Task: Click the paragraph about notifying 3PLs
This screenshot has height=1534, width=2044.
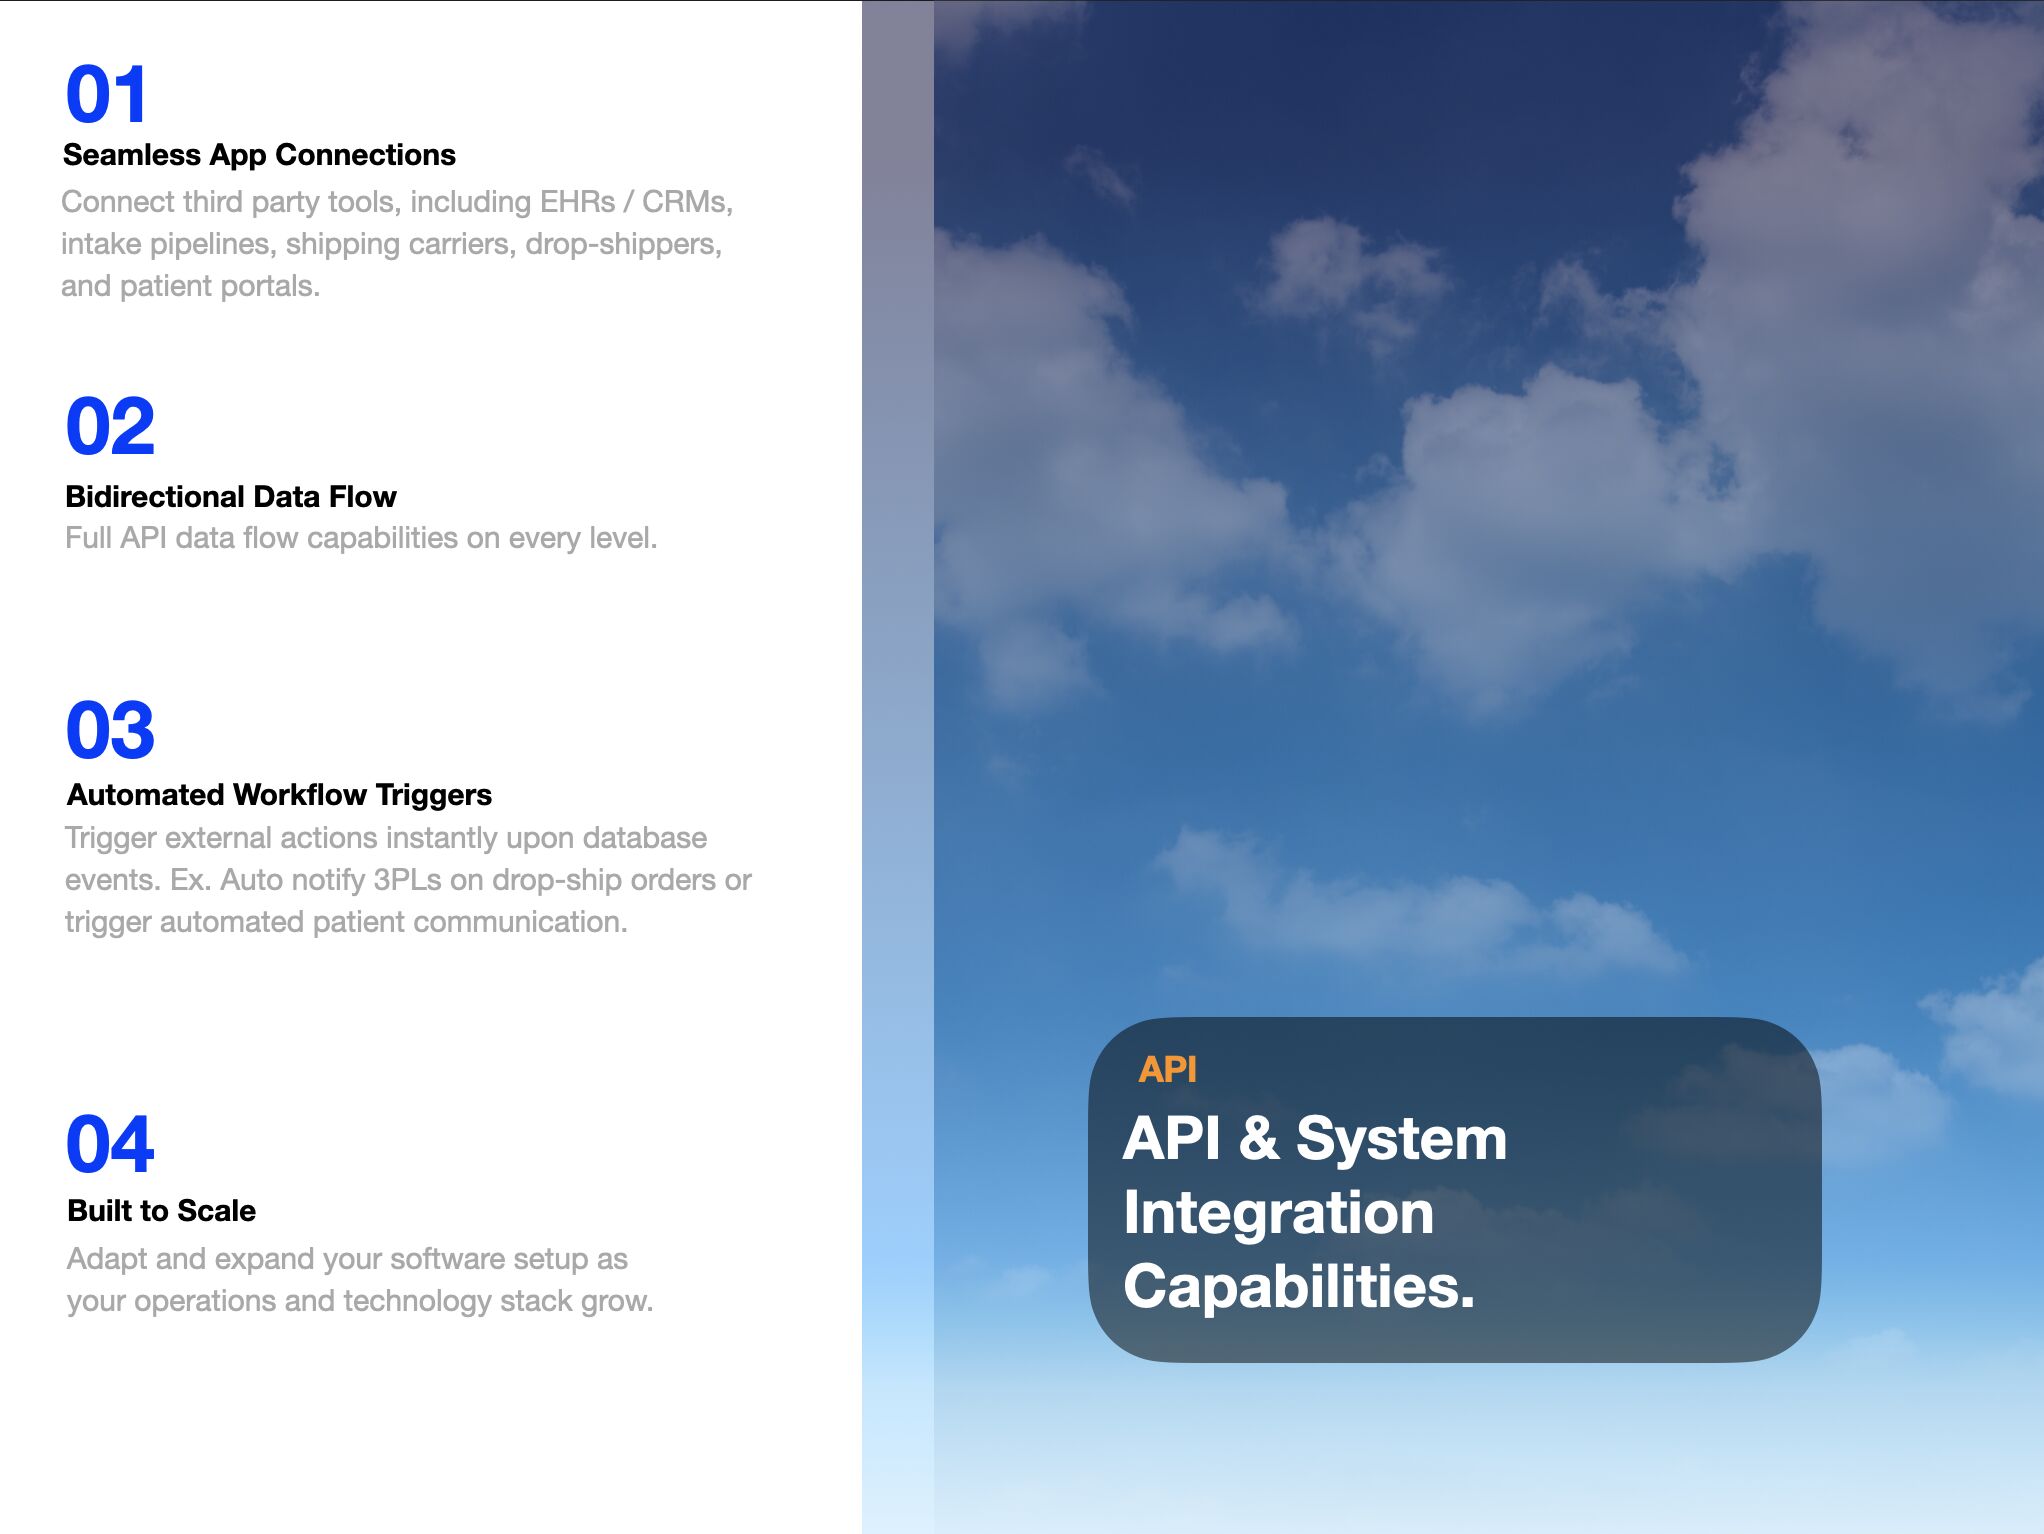Action: tap(408, 879)
